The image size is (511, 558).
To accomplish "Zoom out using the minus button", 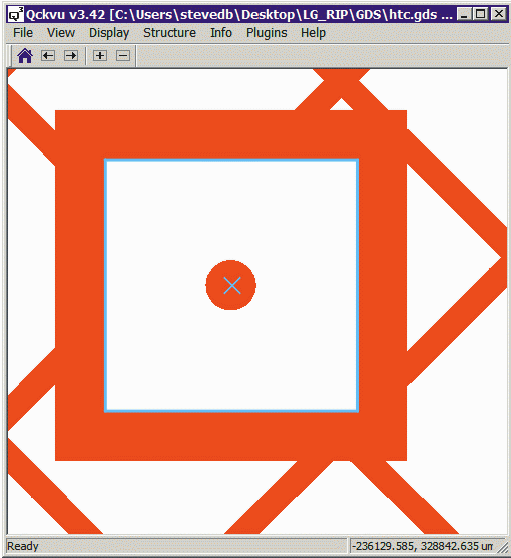I will [123, 56].
